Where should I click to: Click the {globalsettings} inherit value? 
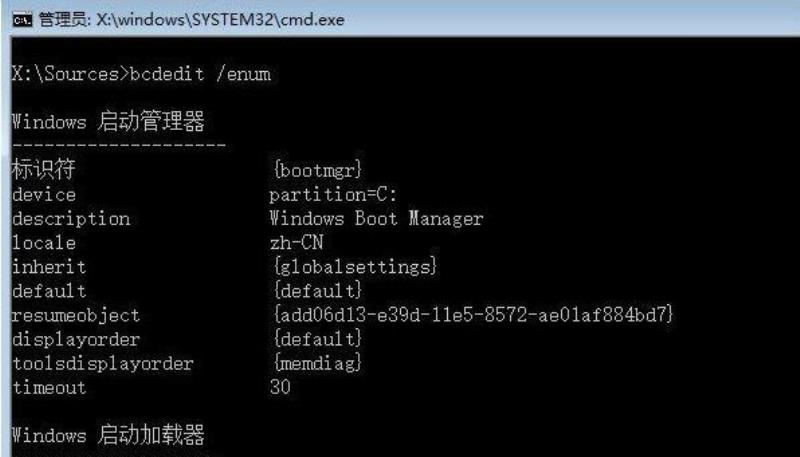point(355,266)
